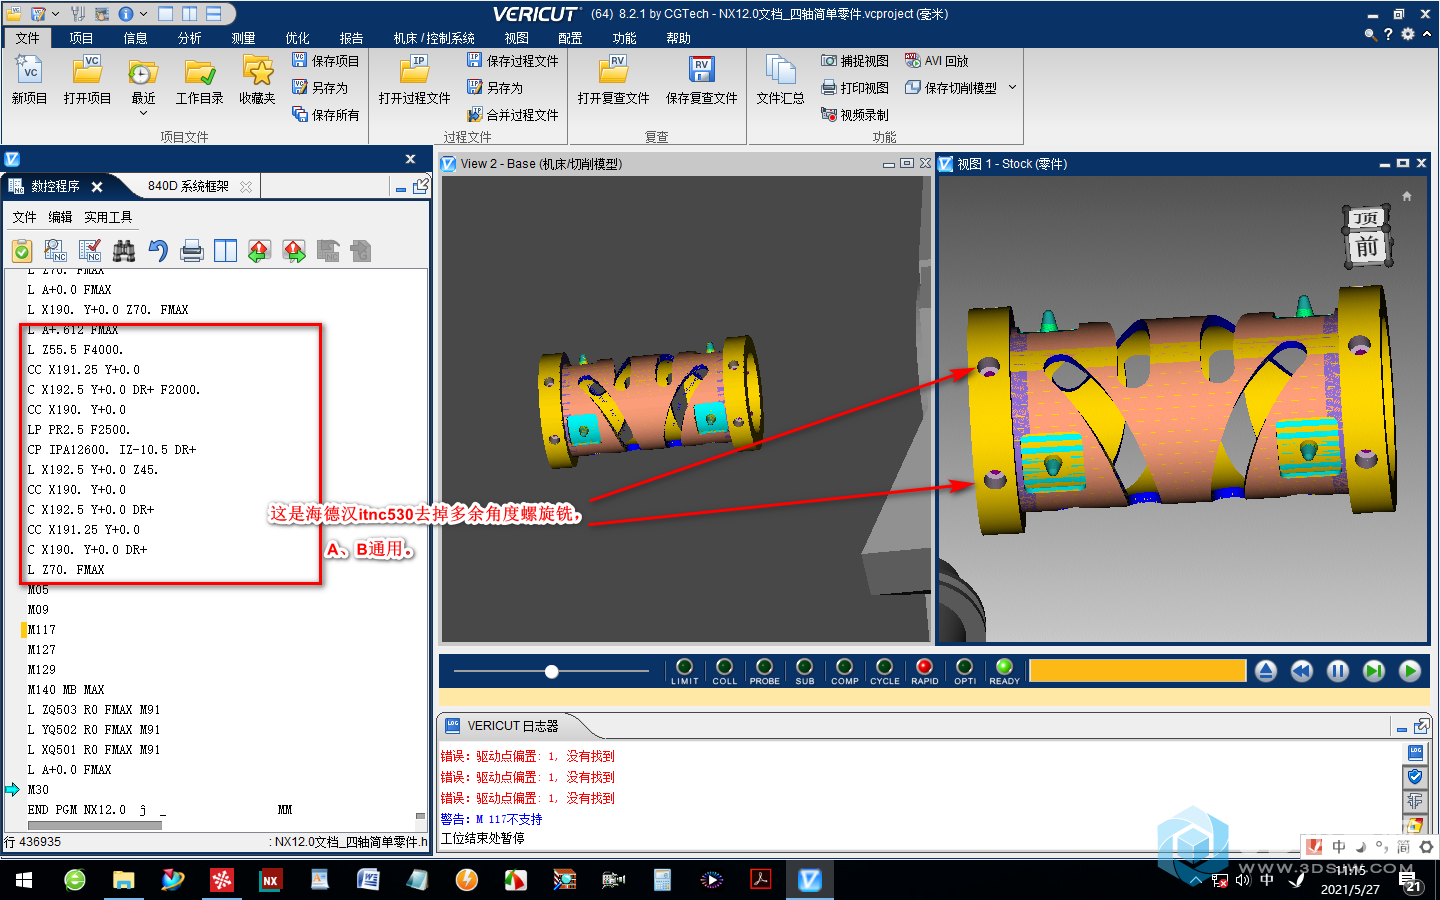Open the 收藏夹 favorites
Image resolution: width=1440 pixels, height=900 pixels.
tap(257, 80)
